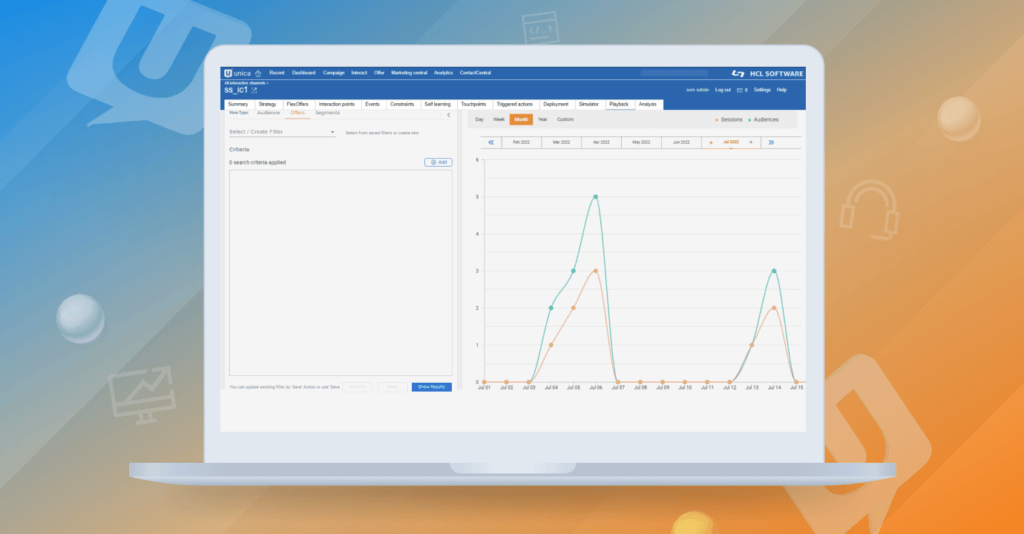
Task: Collapse the filter panel with chevron
Action: click(x=448, y=115)
